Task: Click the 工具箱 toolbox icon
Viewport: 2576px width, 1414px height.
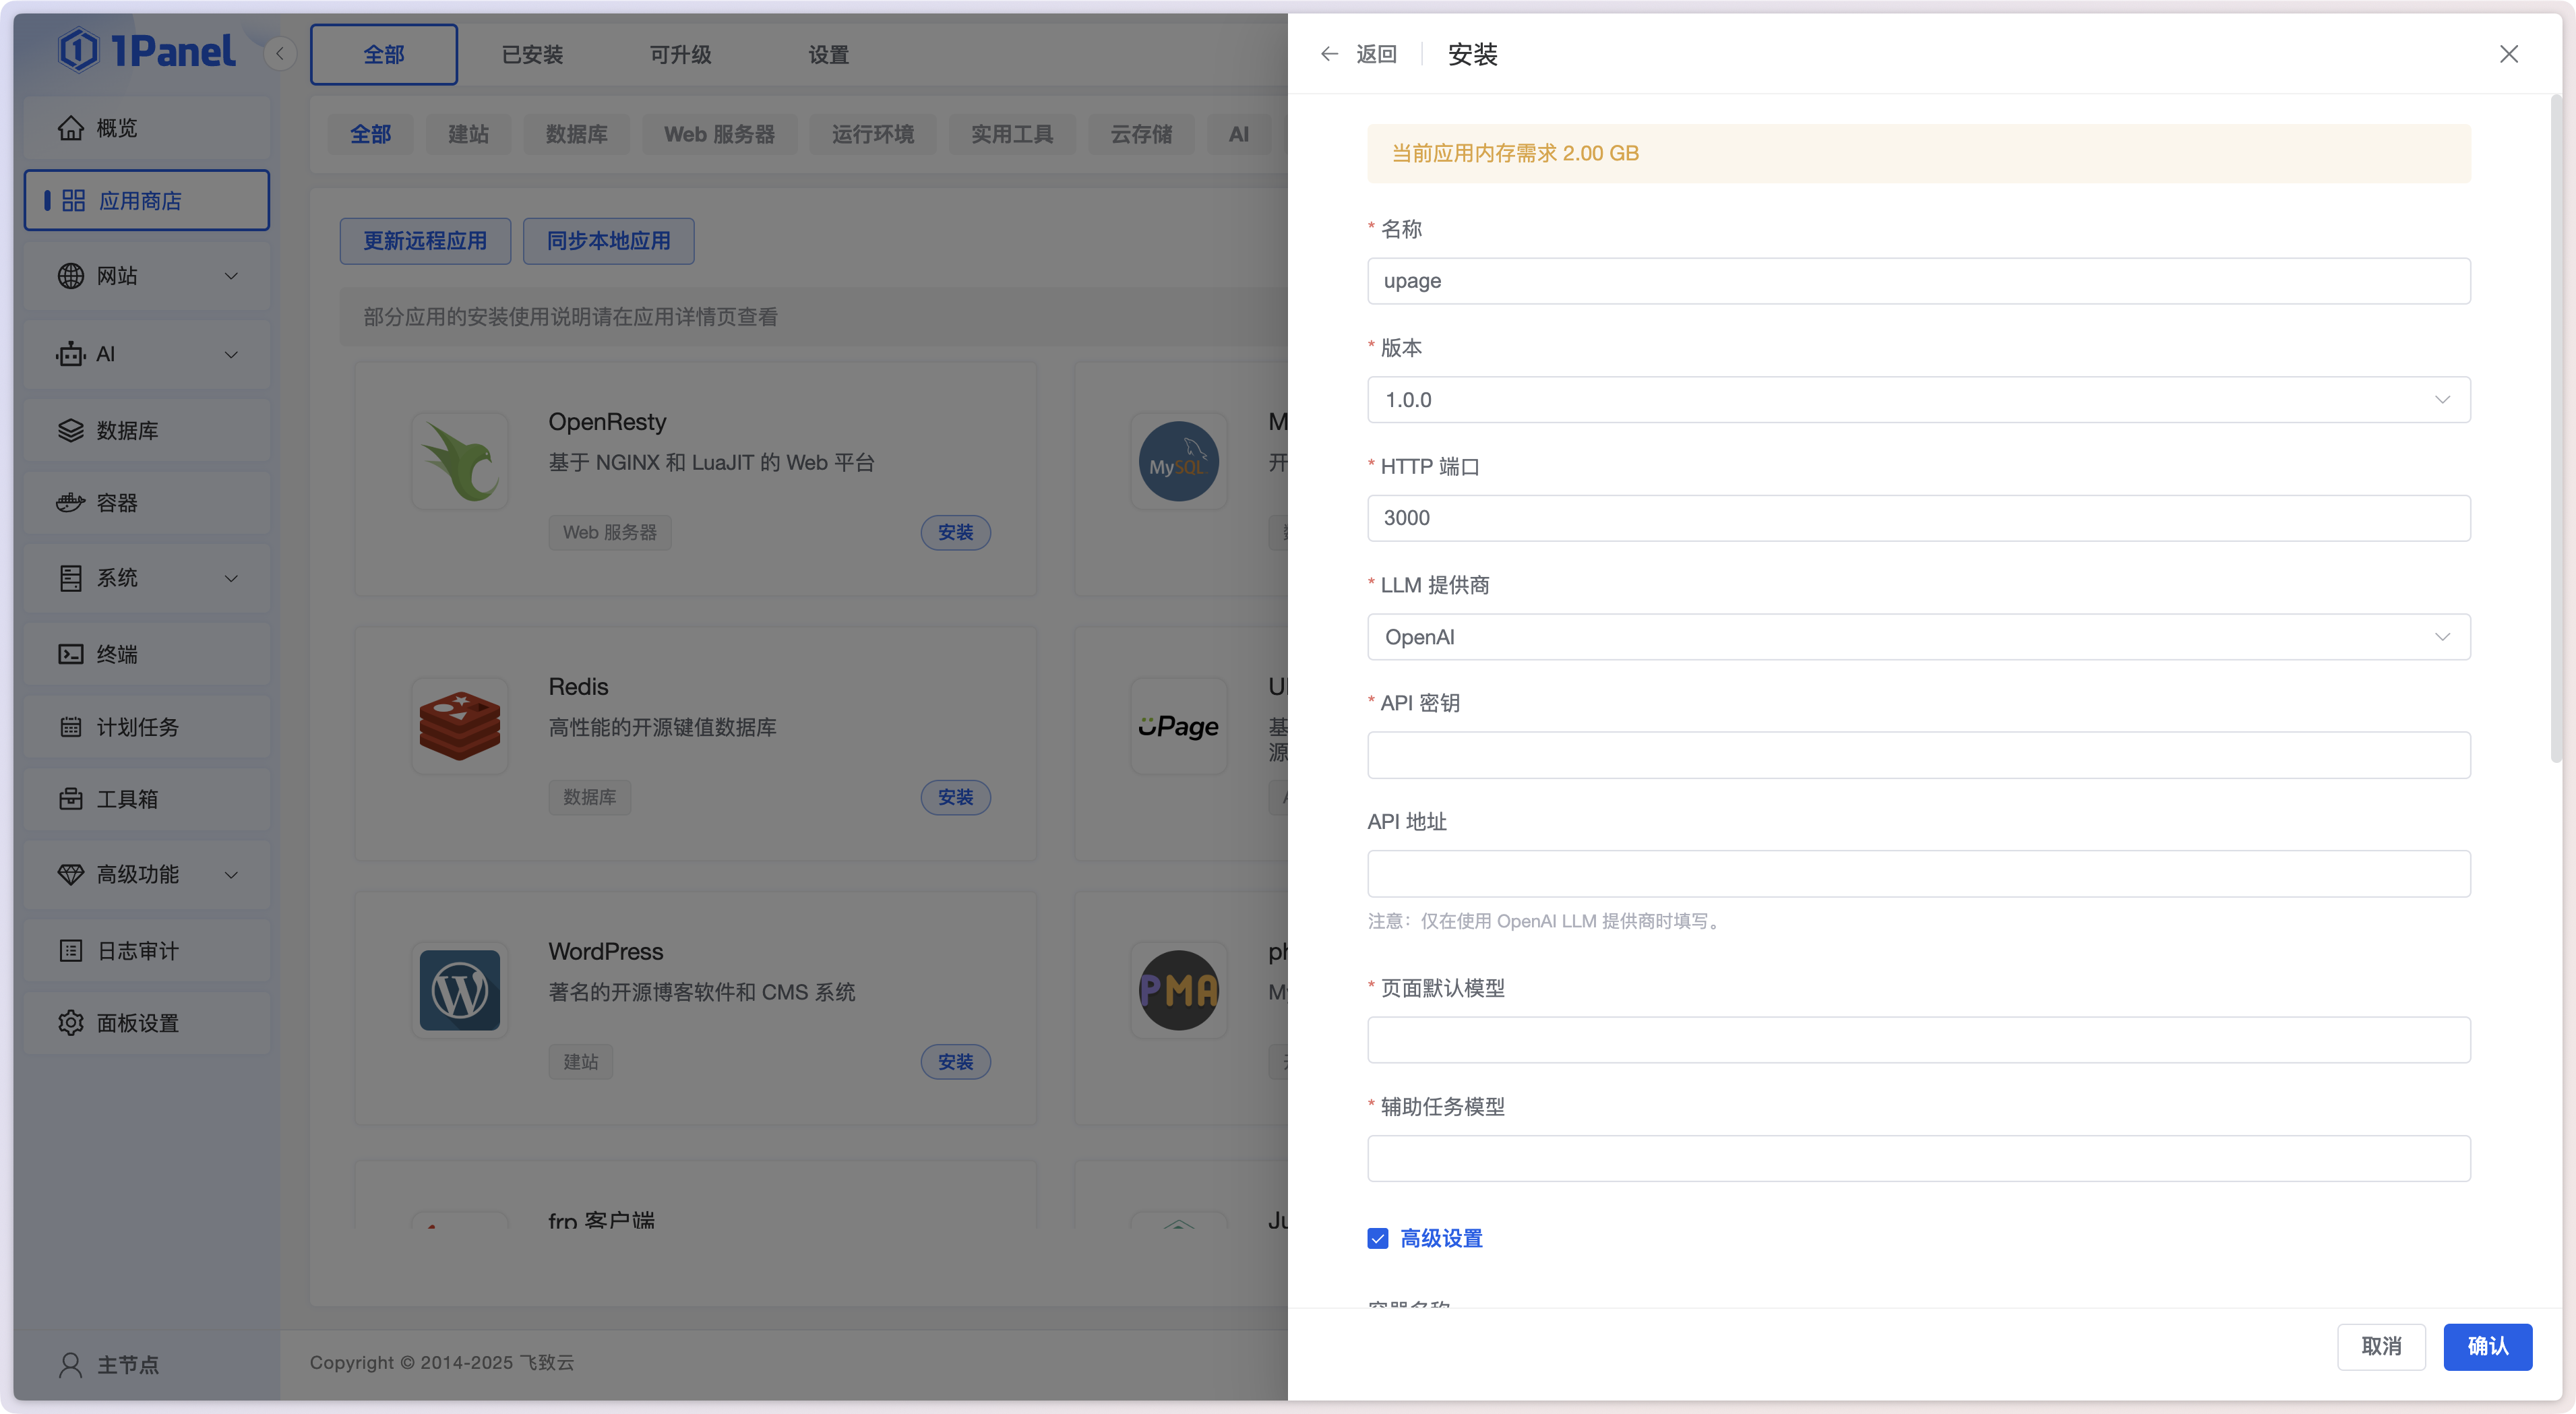Action: (70, 799)
